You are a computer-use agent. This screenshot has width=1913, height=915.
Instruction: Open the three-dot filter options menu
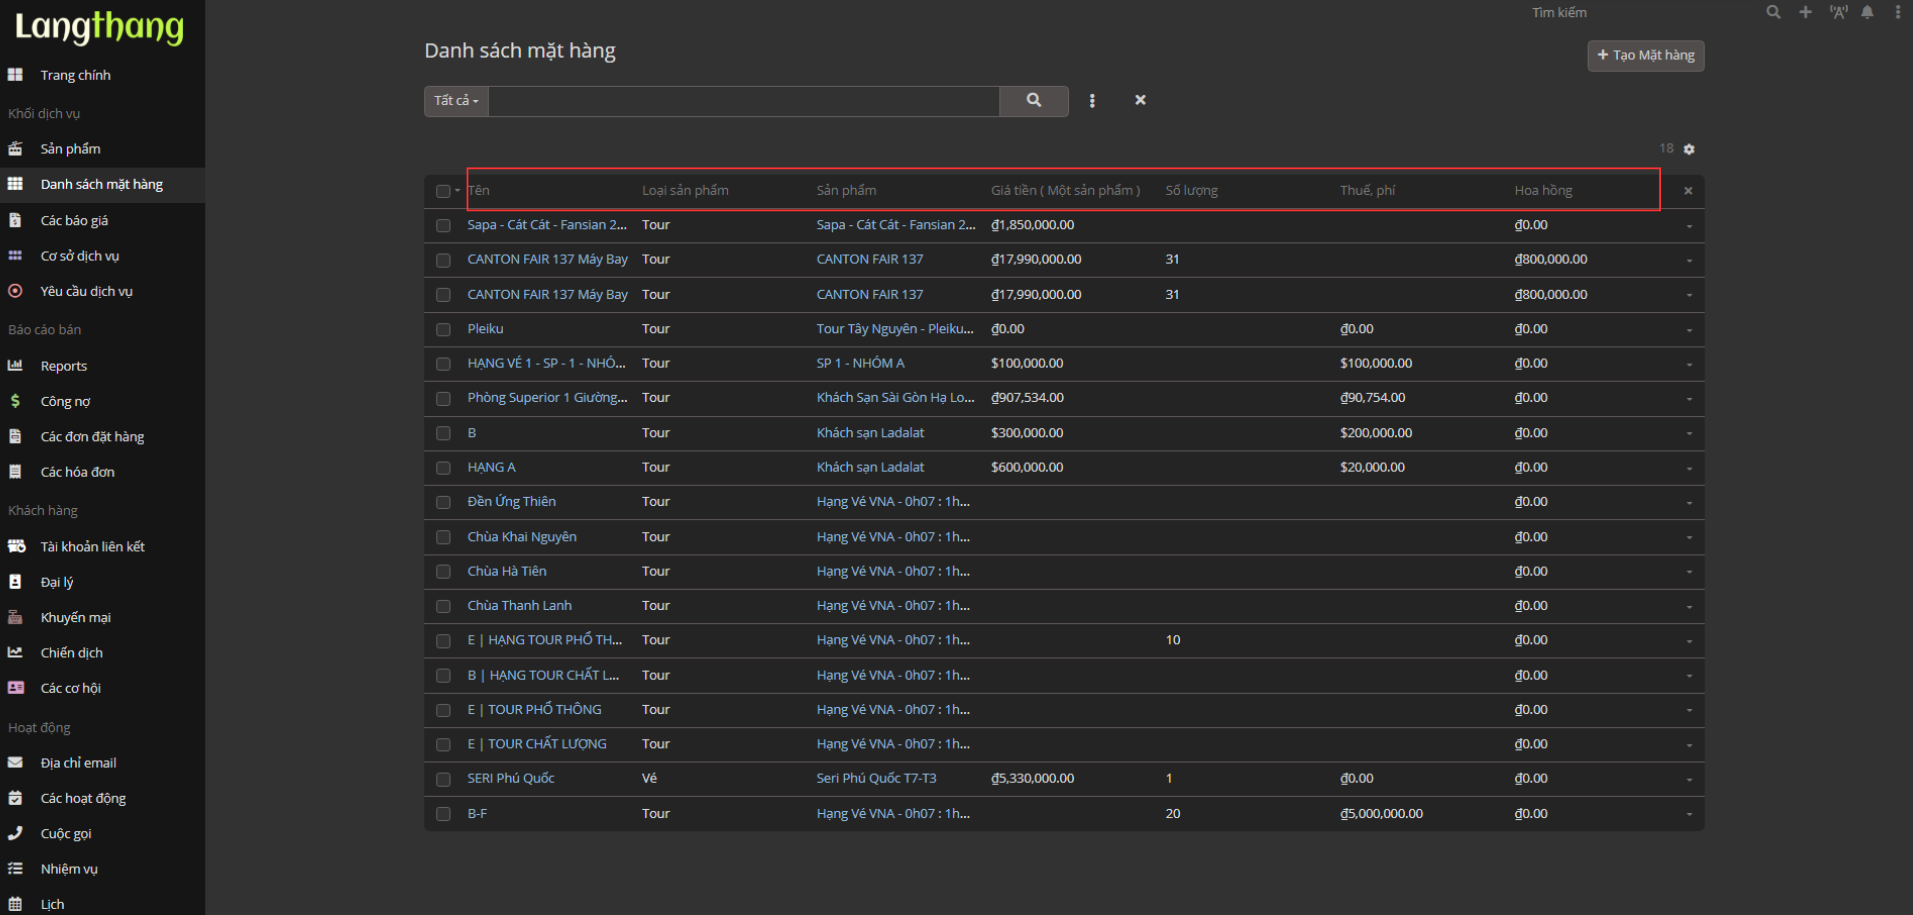tap(1092, 101)
